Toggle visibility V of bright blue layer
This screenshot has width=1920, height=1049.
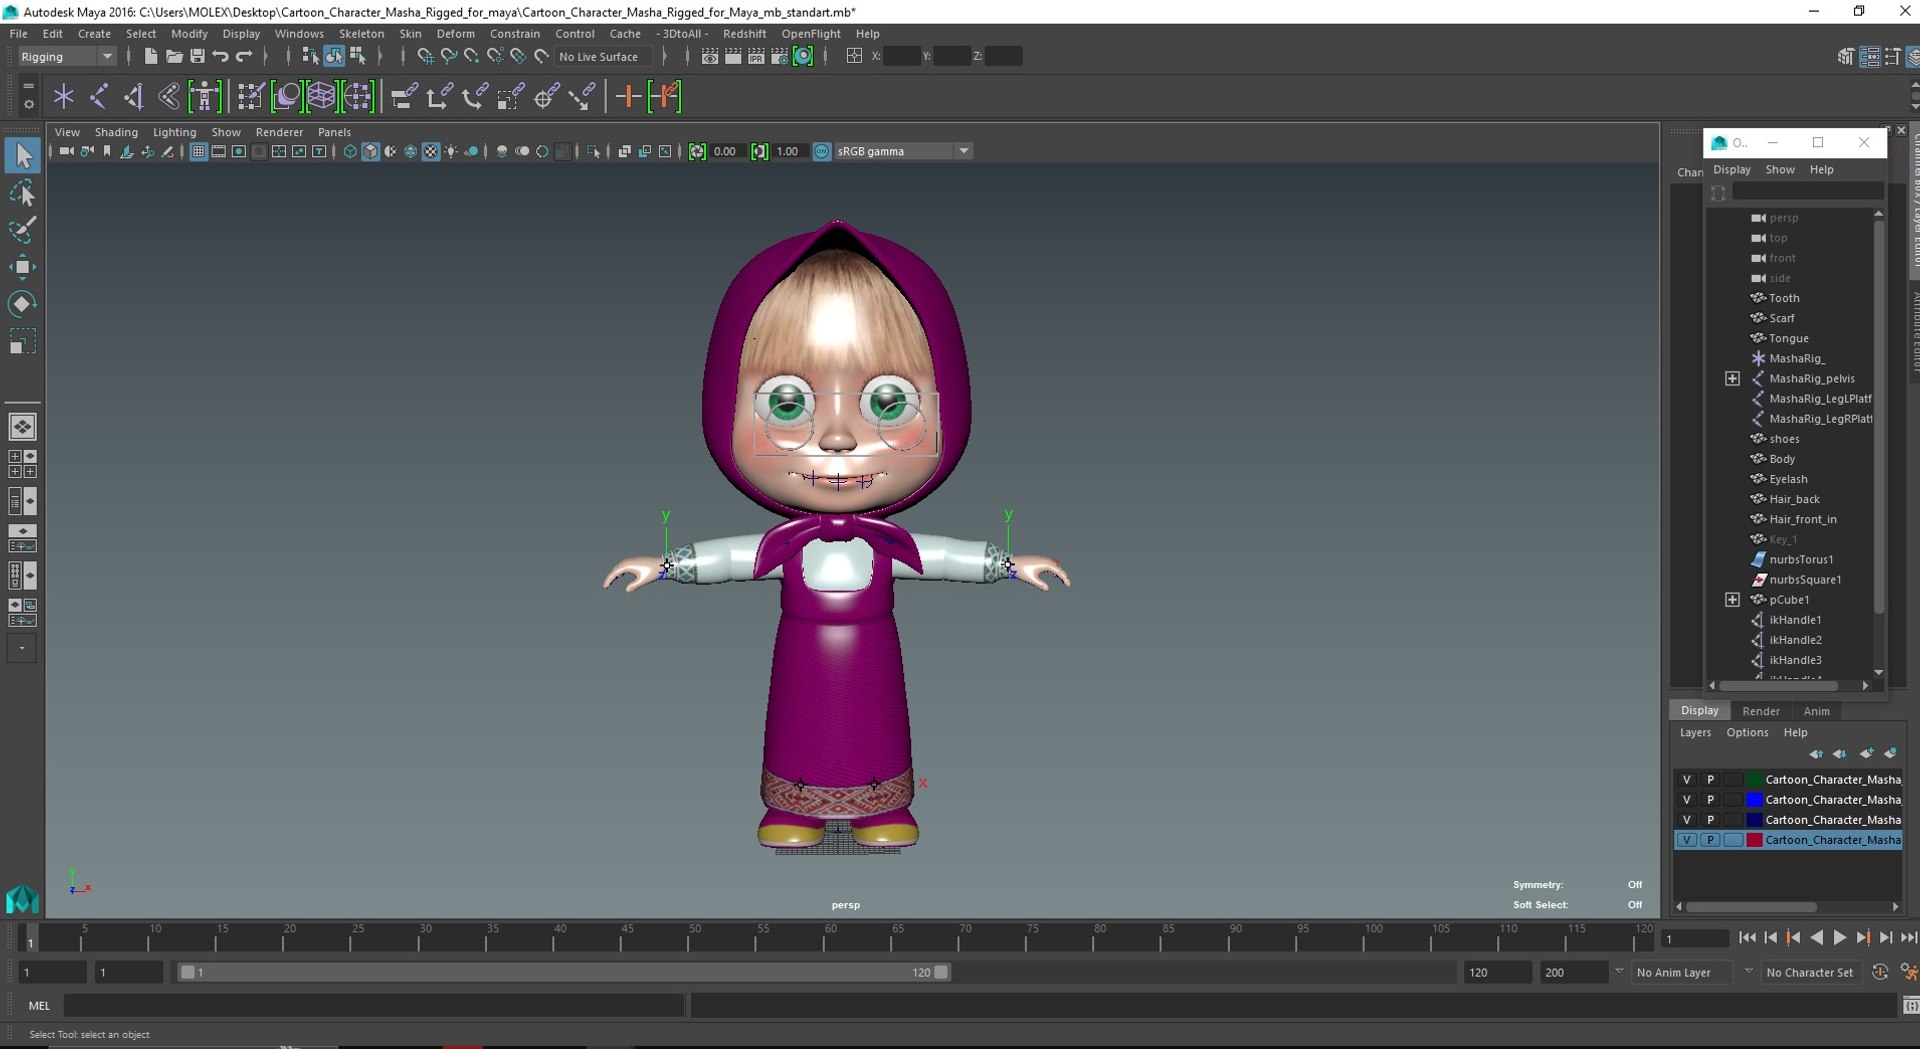tap(1687, 799)
